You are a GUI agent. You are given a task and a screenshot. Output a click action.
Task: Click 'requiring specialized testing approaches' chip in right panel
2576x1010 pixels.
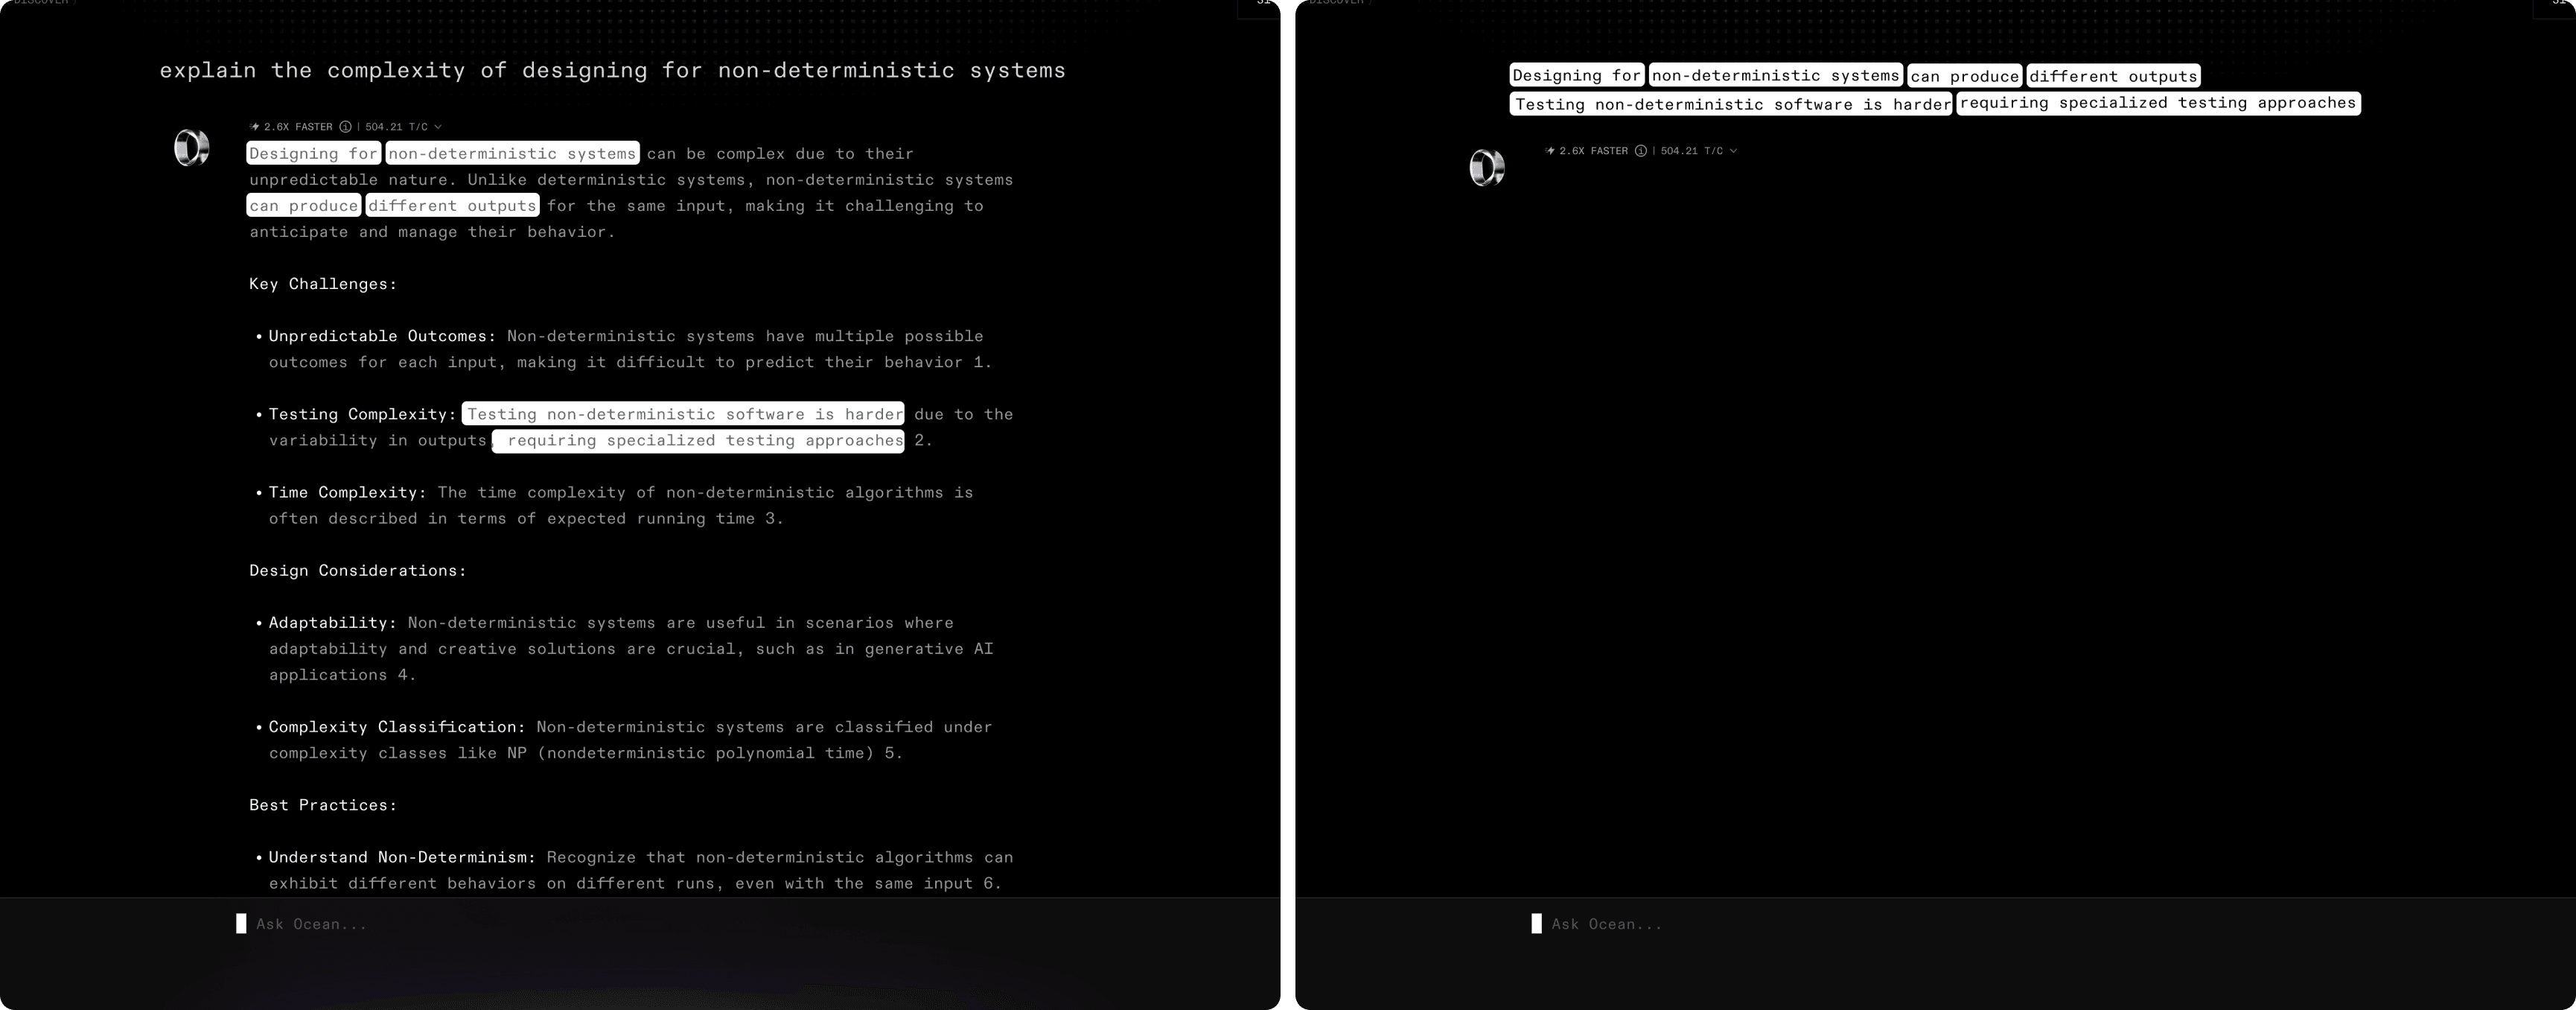[x=2158, y=103]
